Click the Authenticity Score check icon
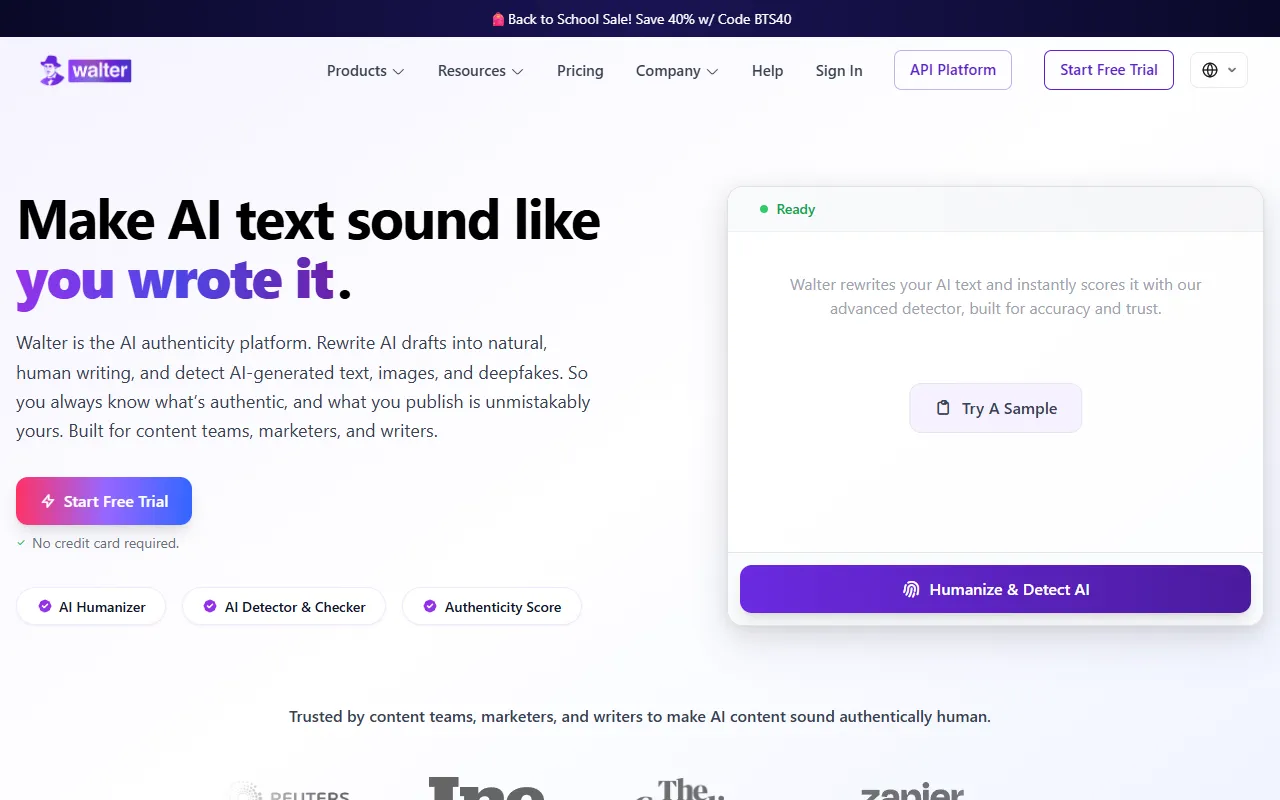 [430, 606]
